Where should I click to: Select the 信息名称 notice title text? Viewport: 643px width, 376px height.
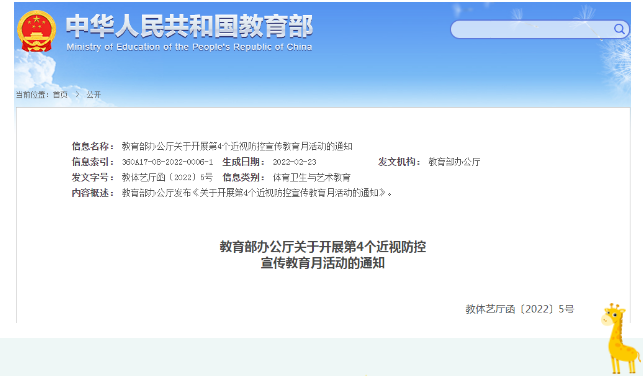(237, 146)
